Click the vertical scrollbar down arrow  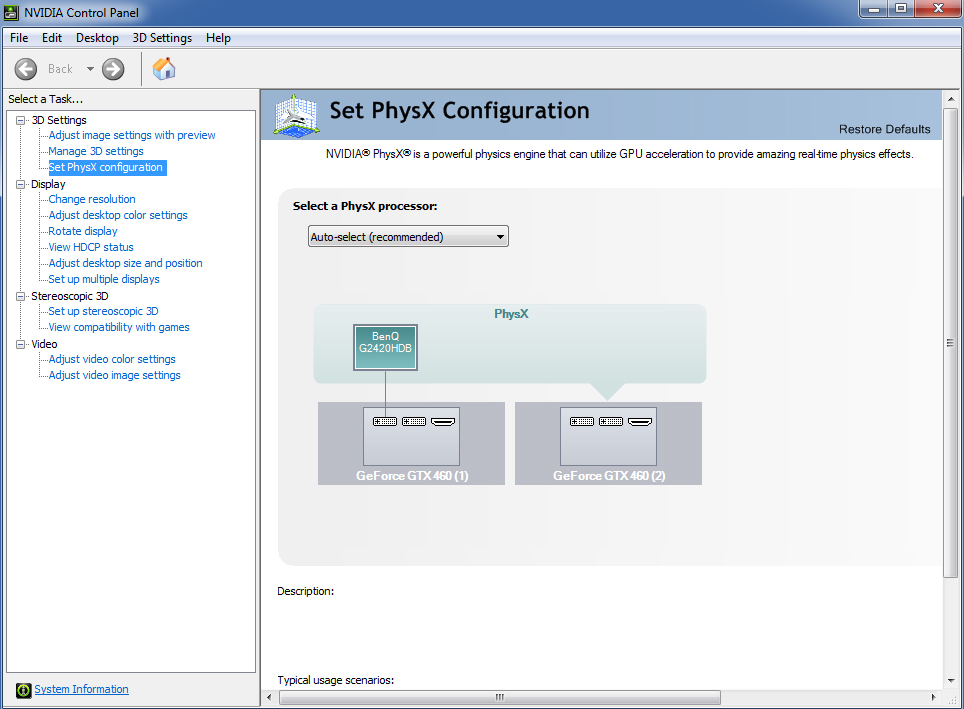click(x=950, y=680)
